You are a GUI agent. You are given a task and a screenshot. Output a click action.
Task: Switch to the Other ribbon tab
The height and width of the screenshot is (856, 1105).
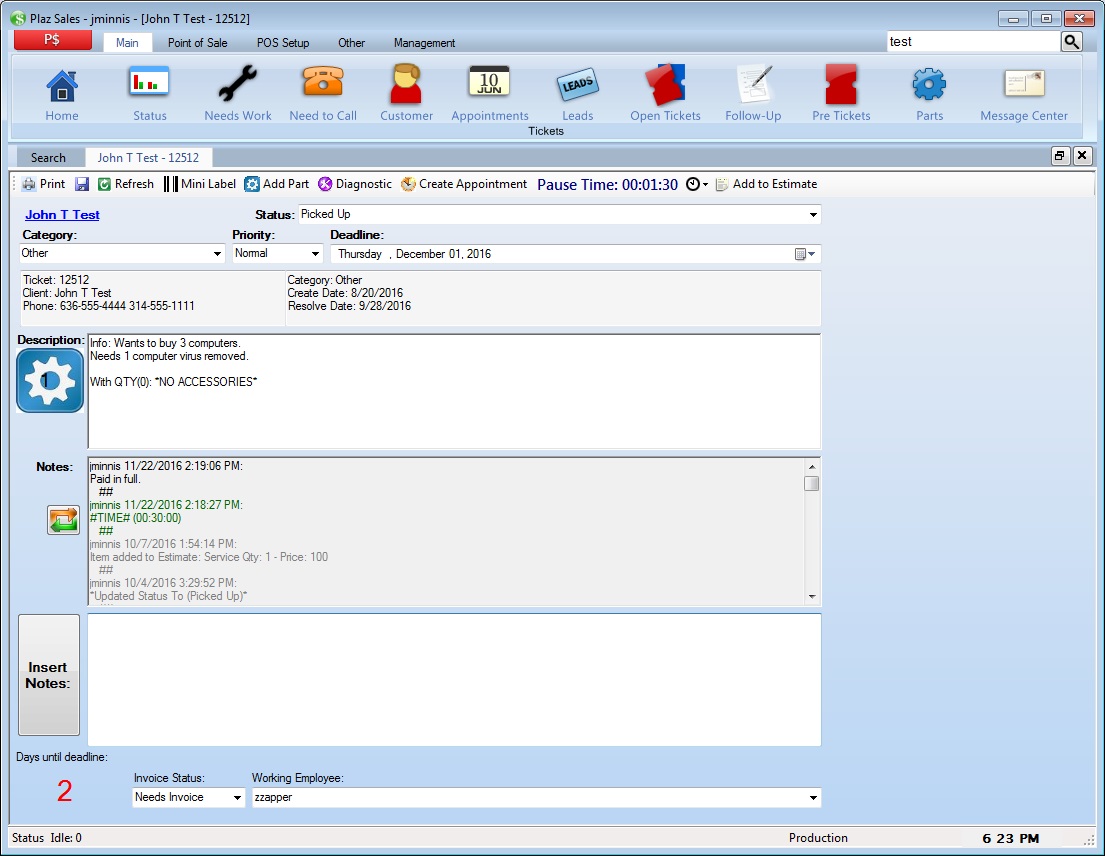point(351,42)
